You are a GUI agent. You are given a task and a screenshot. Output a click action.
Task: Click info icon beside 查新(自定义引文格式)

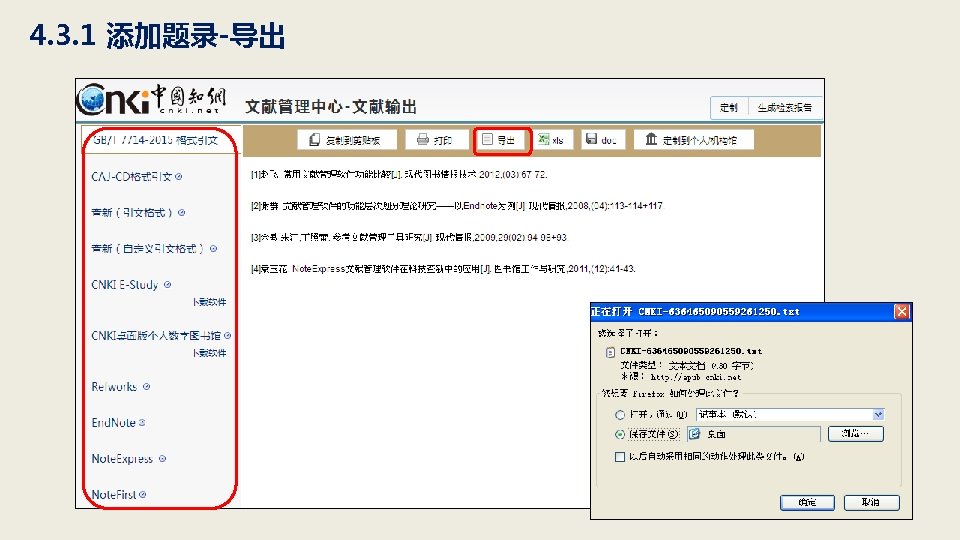click(213, 249)
